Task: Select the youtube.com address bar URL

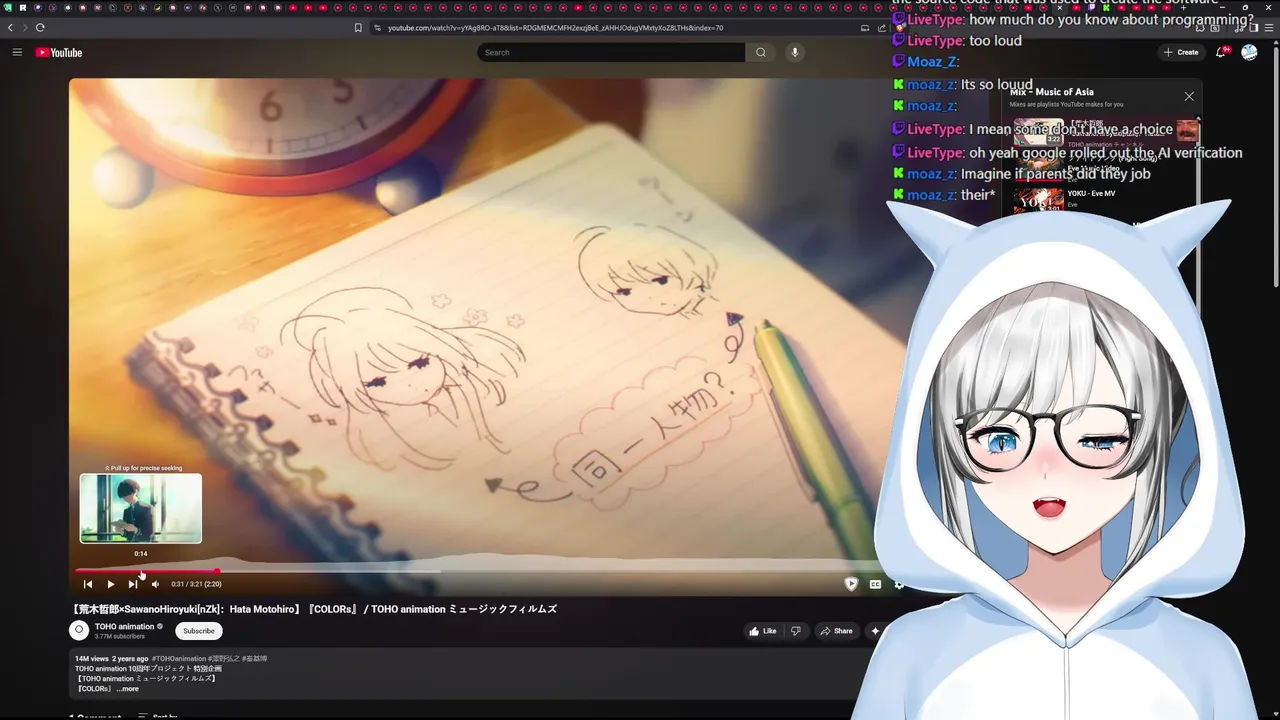Action: [555, 27]
